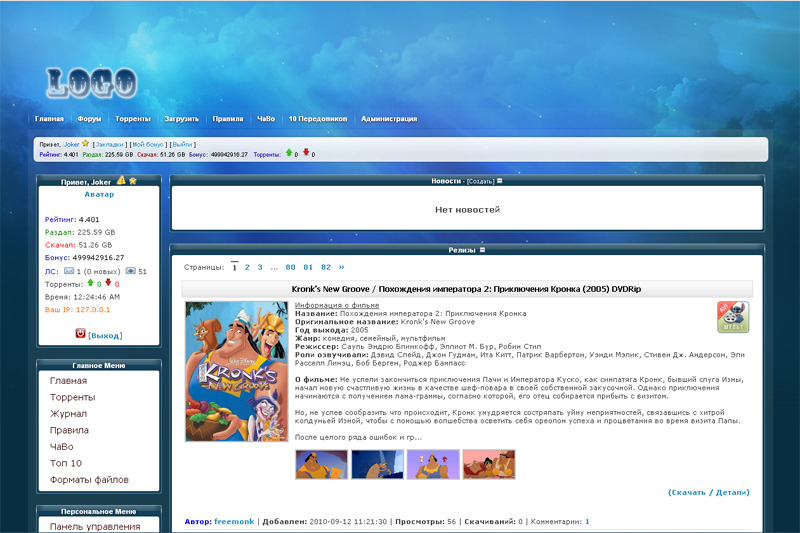
Task: Go to page 81 of releases
Action: click(308, 267)
